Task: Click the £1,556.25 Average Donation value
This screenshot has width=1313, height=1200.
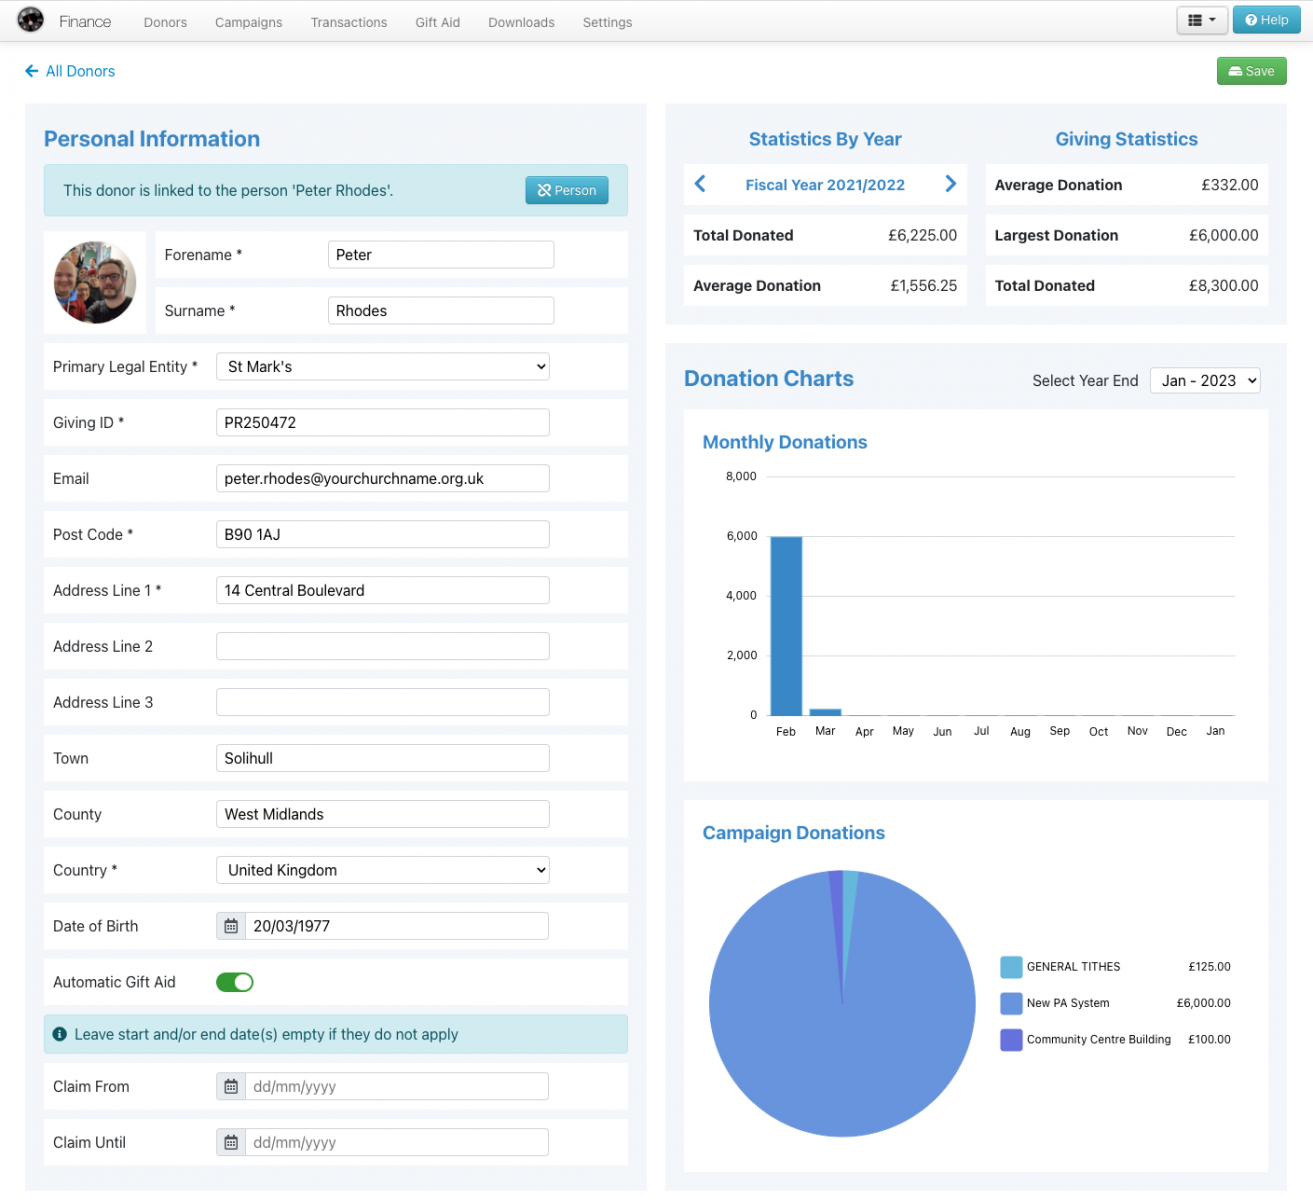Action: (x=923, y=285)
